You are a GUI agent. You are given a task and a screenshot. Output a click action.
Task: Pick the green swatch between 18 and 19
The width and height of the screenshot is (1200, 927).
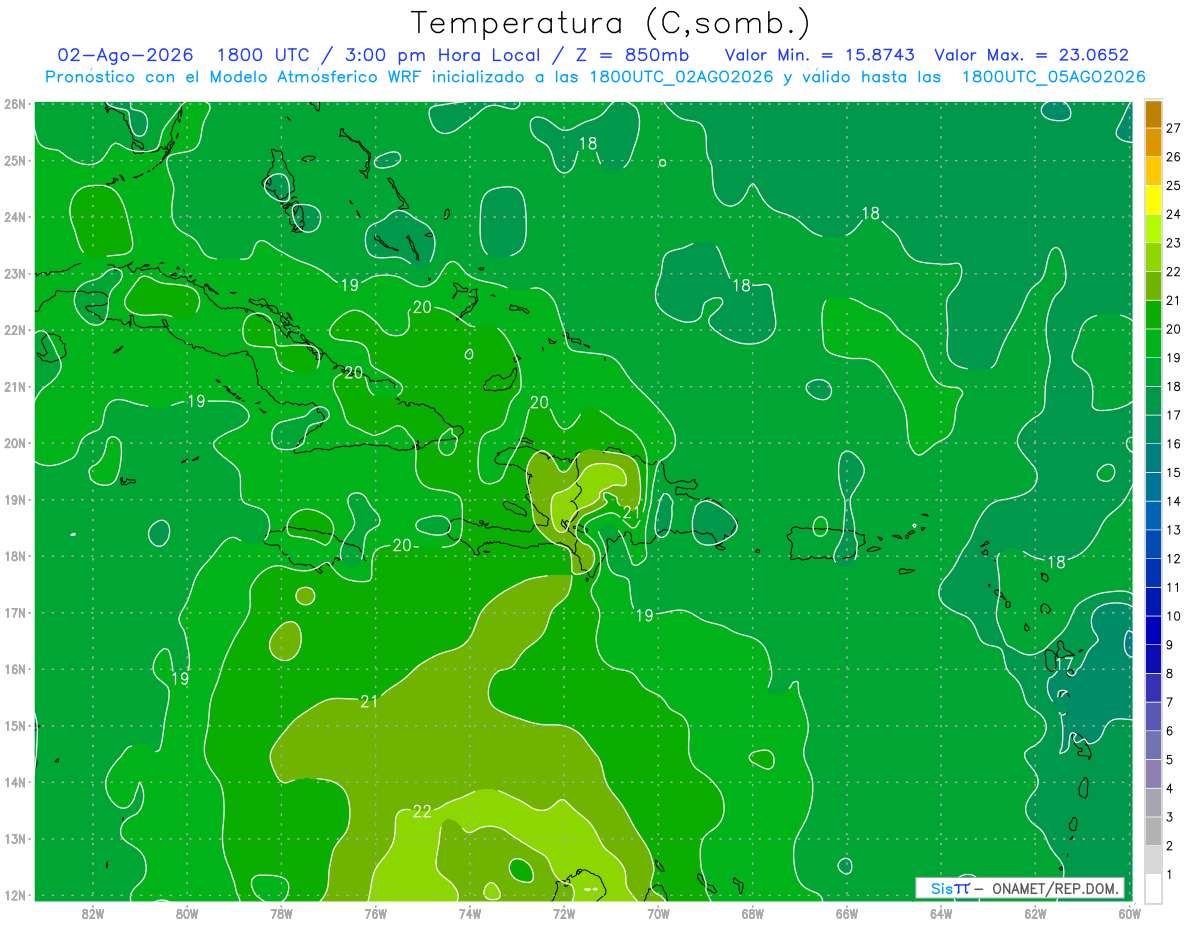(x=1153, y=372)
